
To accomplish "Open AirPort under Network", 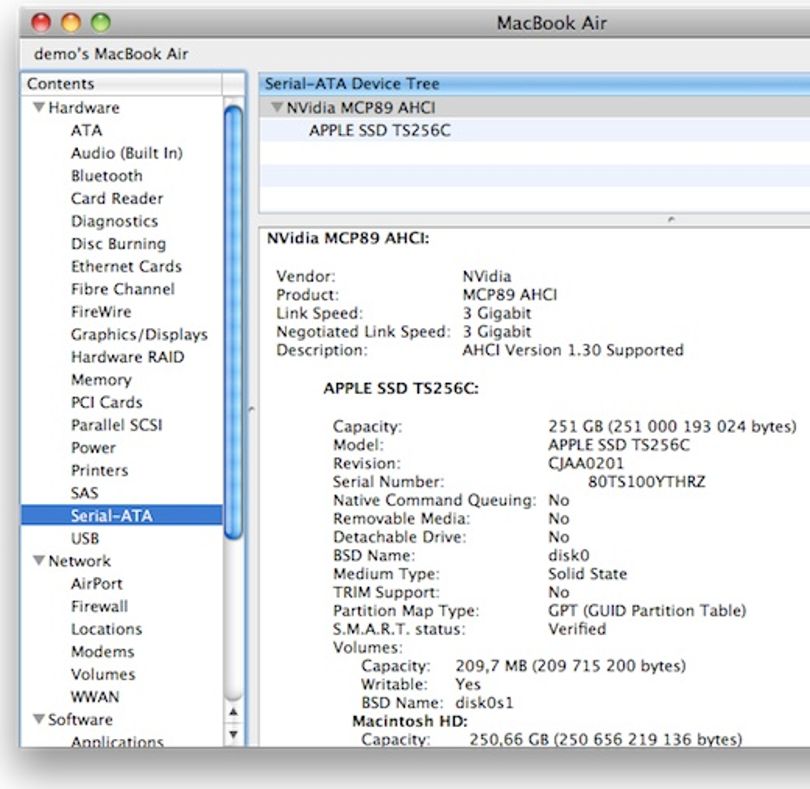I will 97,583.
